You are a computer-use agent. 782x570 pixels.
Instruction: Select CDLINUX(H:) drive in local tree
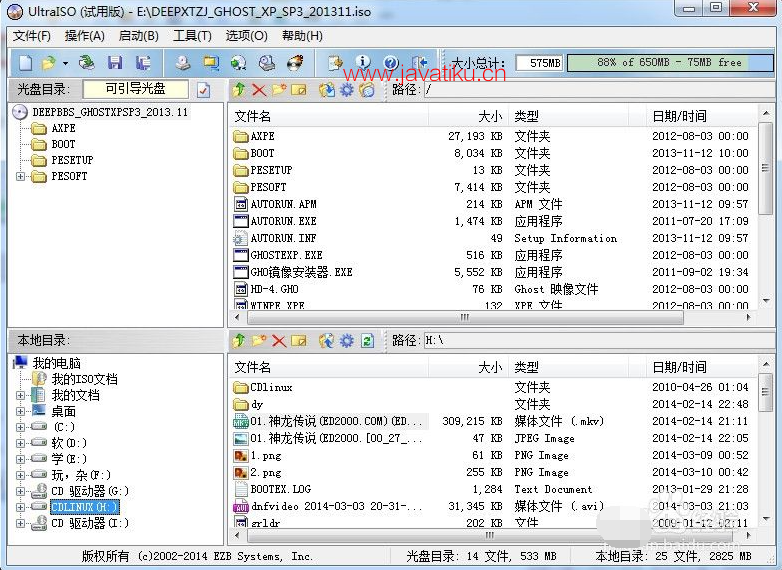(84, 507)
